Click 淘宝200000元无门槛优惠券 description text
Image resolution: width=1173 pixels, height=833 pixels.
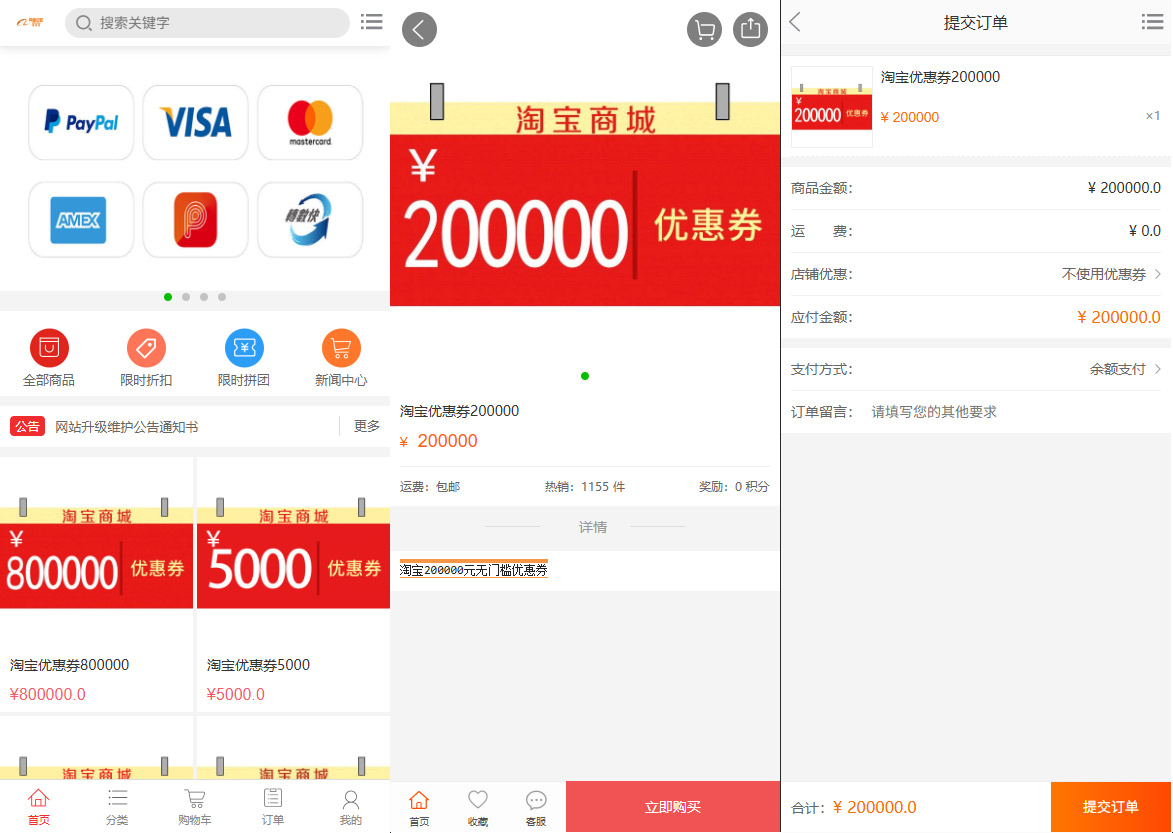474,570
